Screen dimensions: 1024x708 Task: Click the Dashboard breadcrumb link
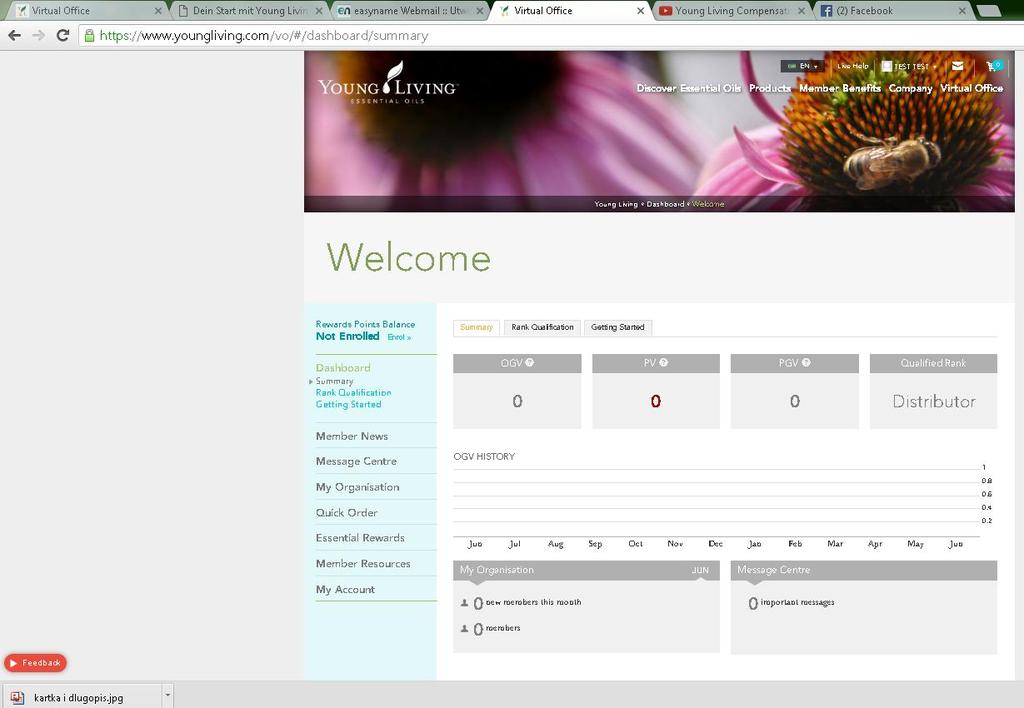(665, 204)
